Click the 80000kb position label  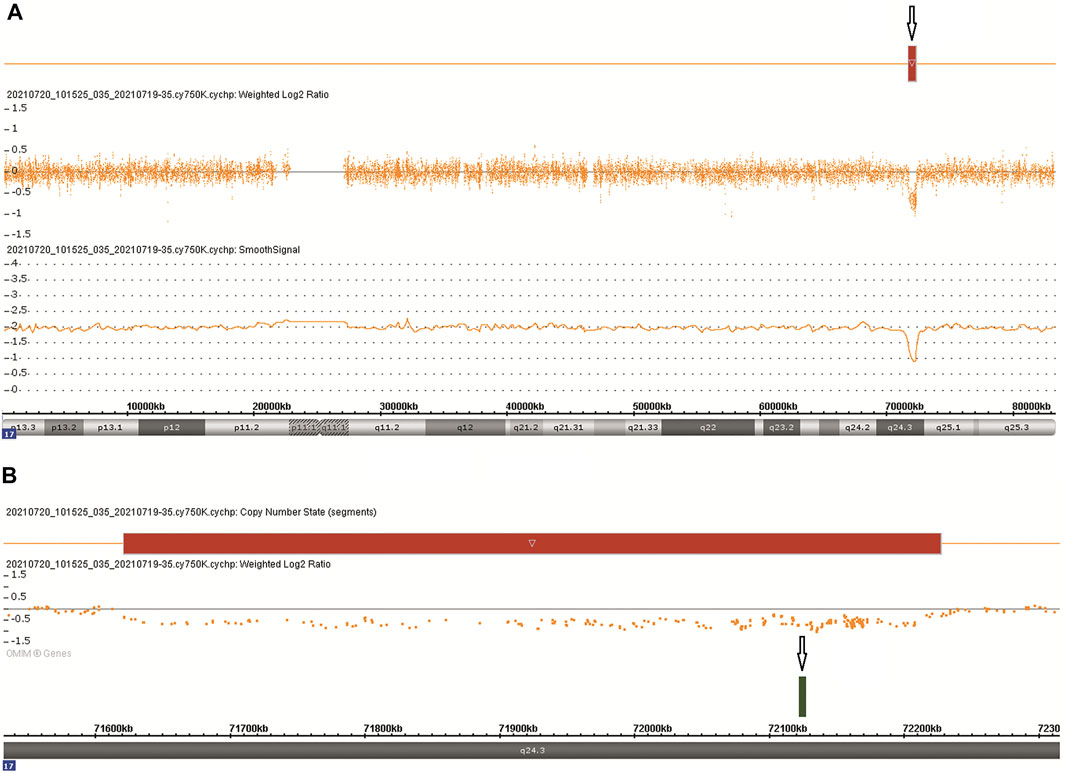(x=1031, y=406)
